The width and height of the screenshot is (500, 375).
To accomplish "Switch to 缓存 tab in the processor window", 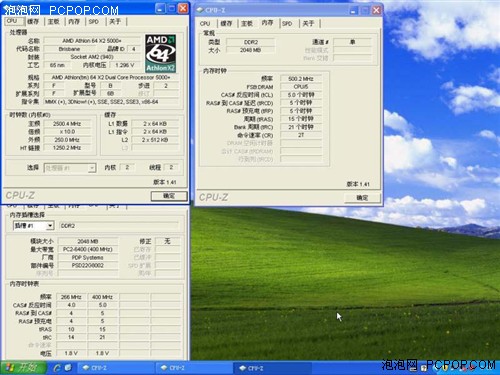I will [33, 21].
